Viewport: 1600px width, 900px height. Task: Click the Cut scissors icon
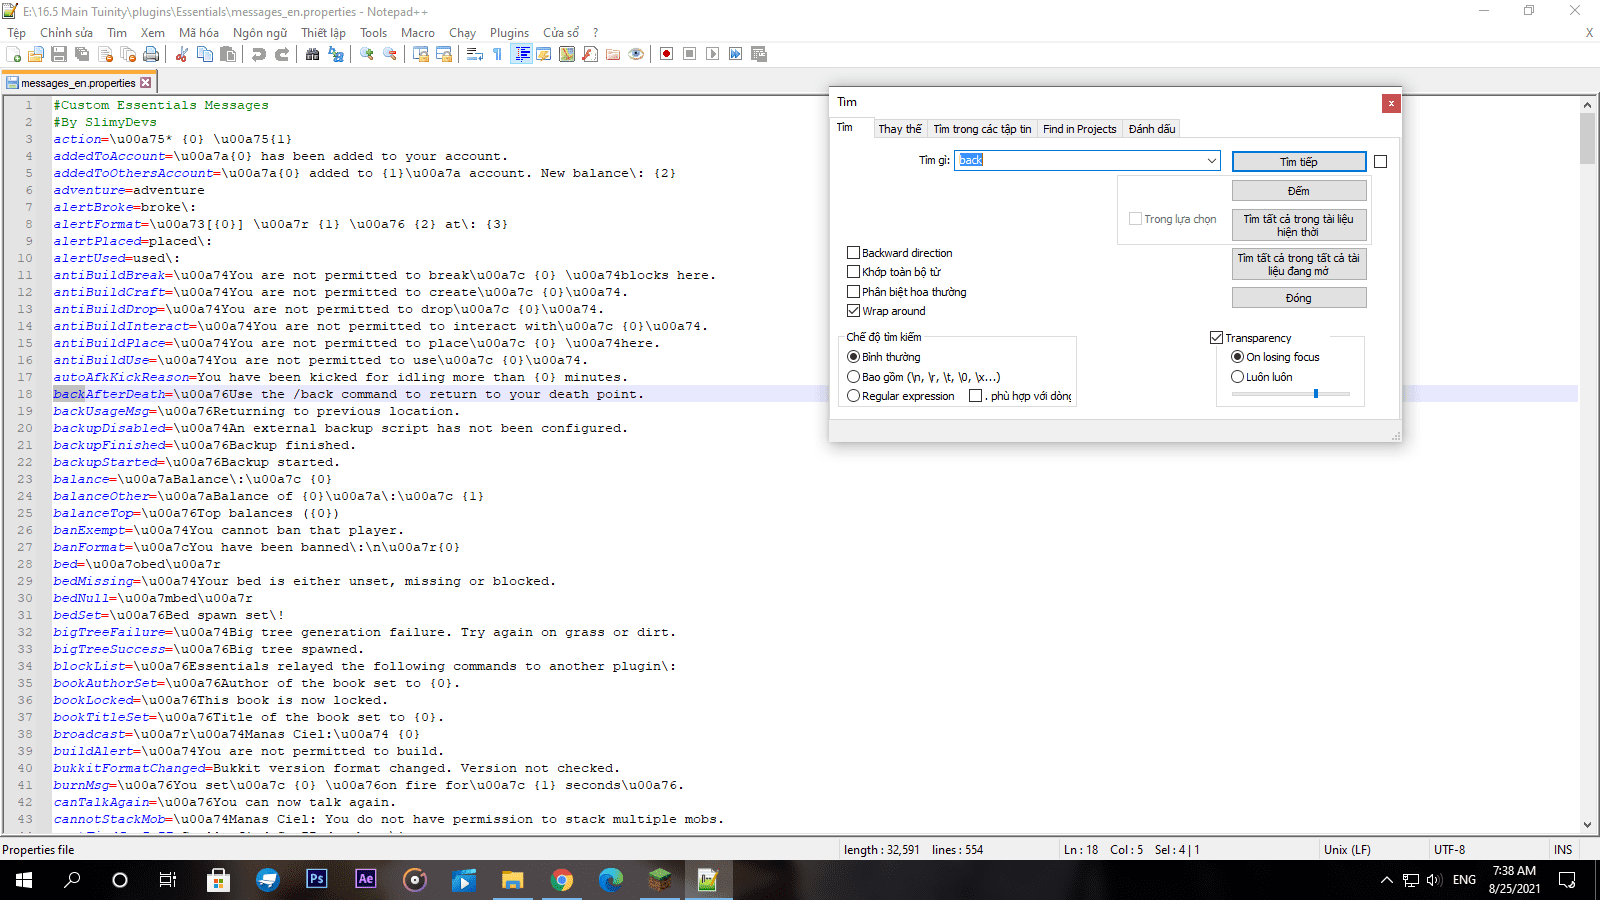click(x=182, y=54)
